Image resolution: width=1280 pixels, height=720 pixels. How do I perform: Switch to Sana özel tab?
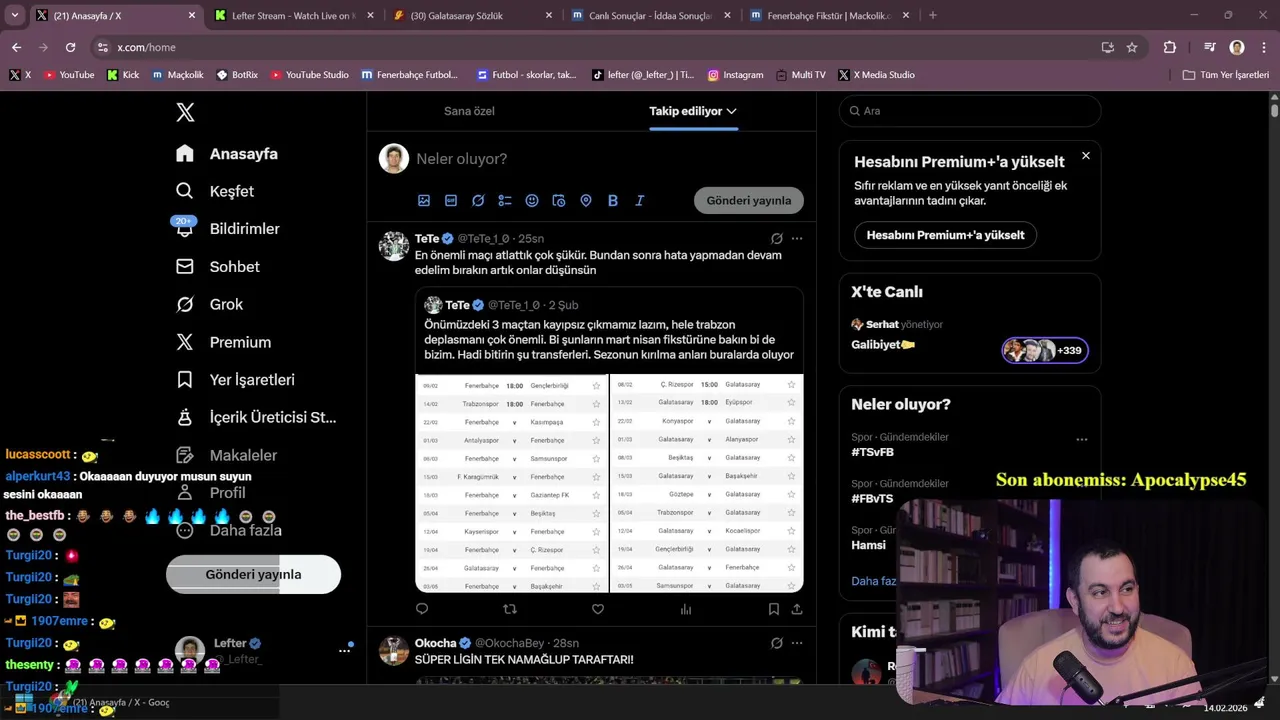coord(469,111)
